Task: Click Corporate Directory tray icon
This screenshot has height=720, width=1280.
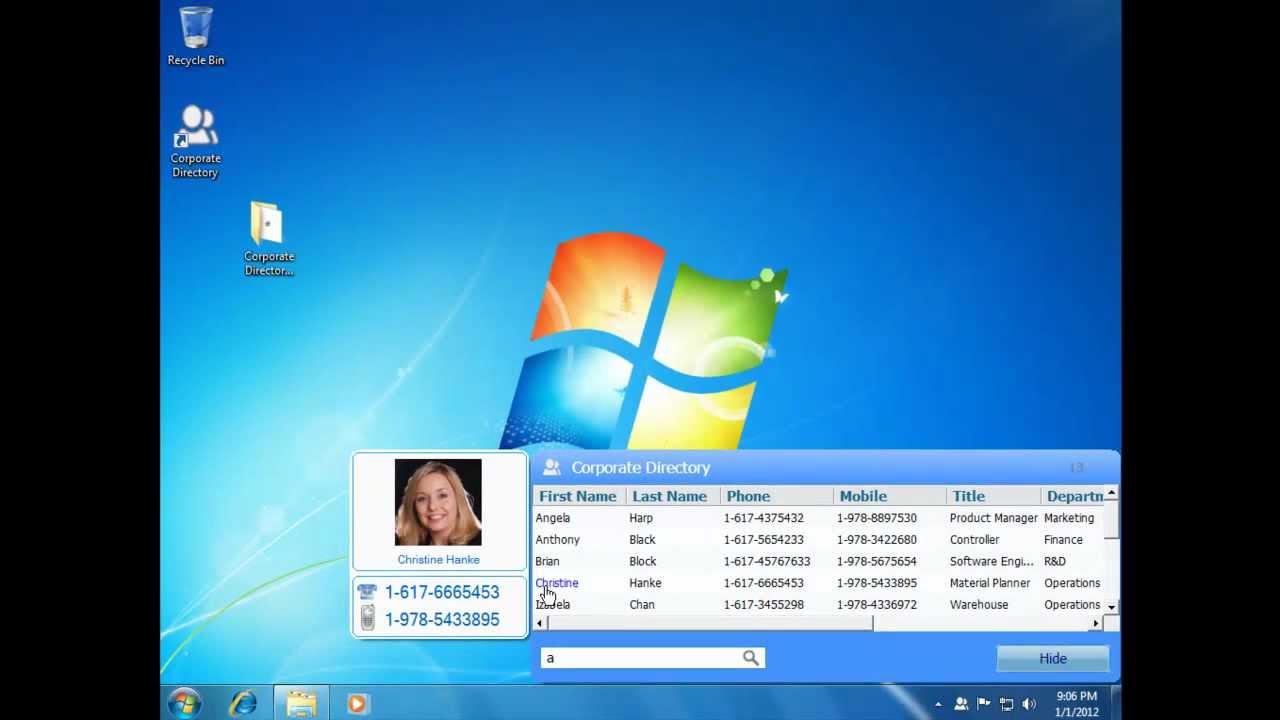Action: click(961, 704)
